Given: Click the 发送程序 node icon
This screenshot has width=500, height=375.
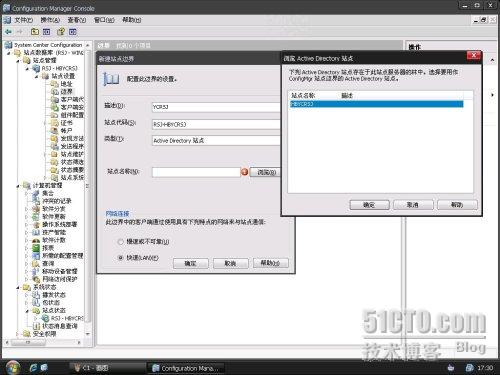Looking at the screenshot, I should click(55, 146).
